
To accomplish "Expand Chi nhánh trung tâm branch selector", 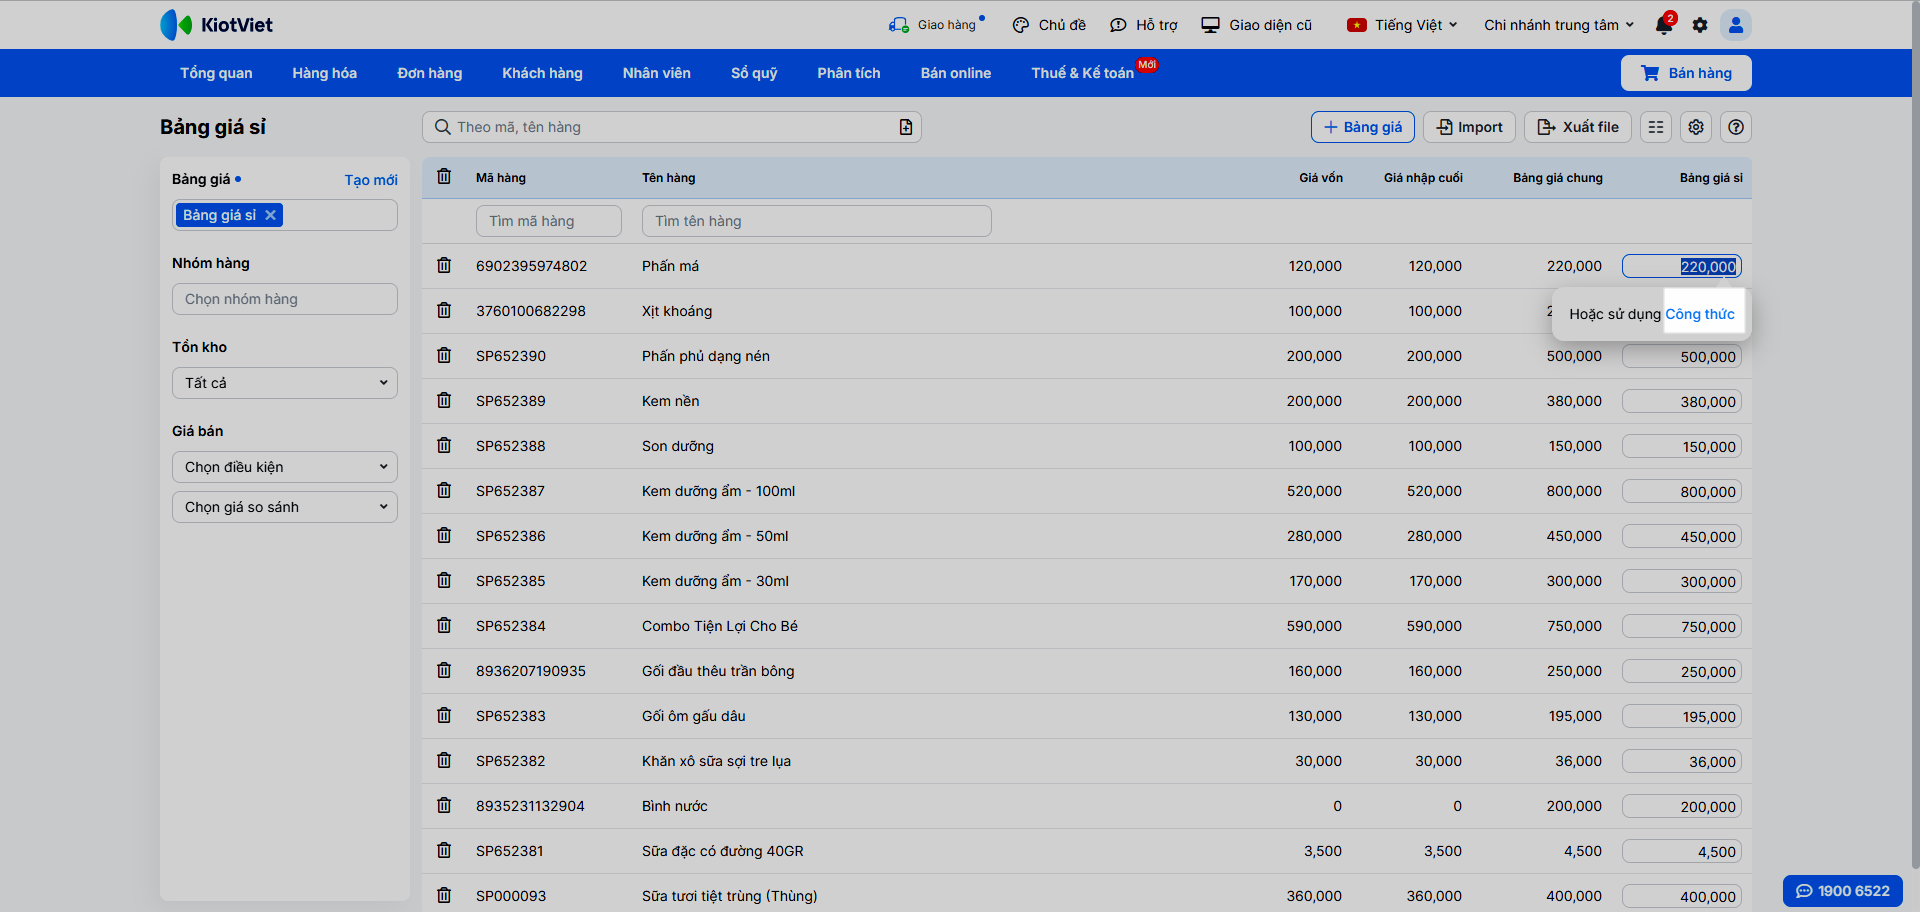I will [1558, 25].
